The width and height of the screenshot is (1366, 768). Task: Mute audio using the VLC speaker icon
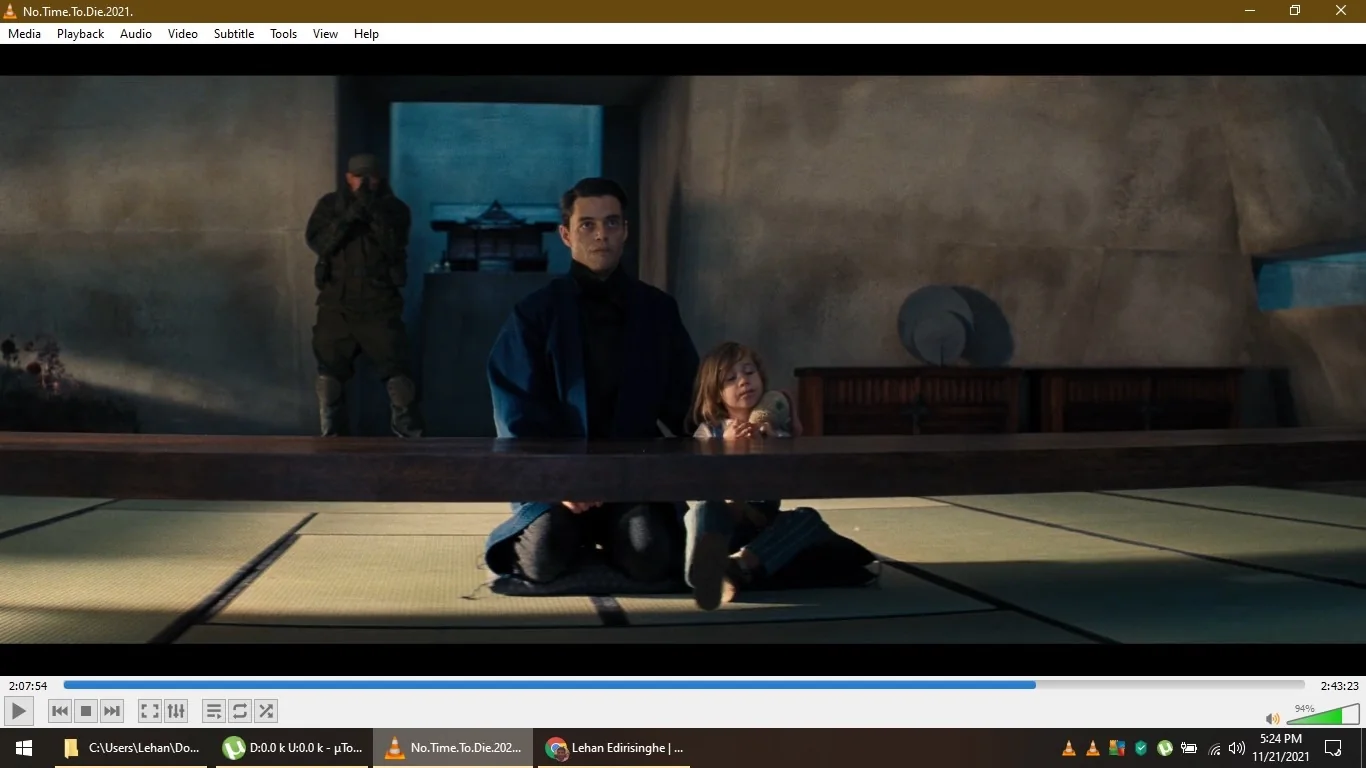1272,718
